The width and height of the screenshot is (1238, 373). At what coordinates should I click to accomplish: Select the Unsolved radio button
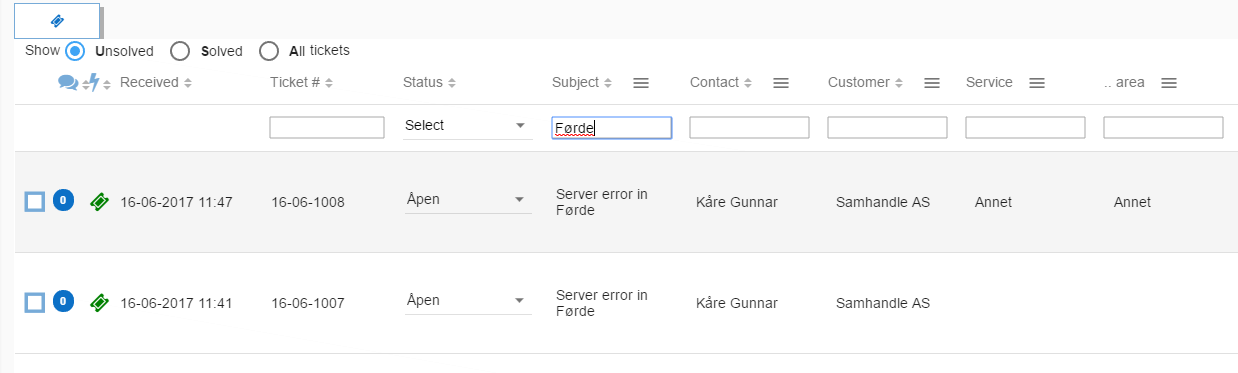point(75,50)
